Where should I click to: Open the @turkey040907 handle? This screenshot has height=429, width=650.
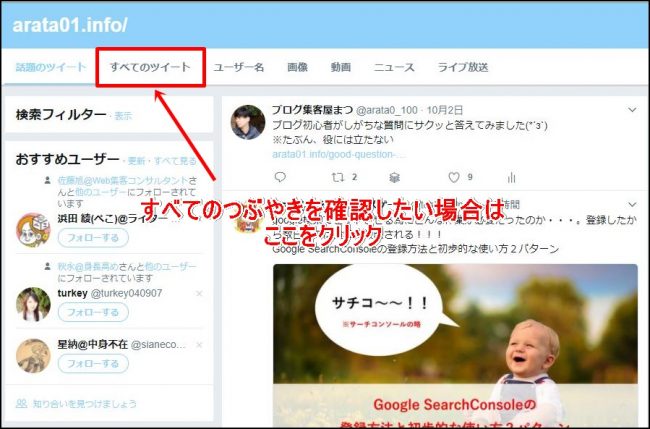[126, 293]
